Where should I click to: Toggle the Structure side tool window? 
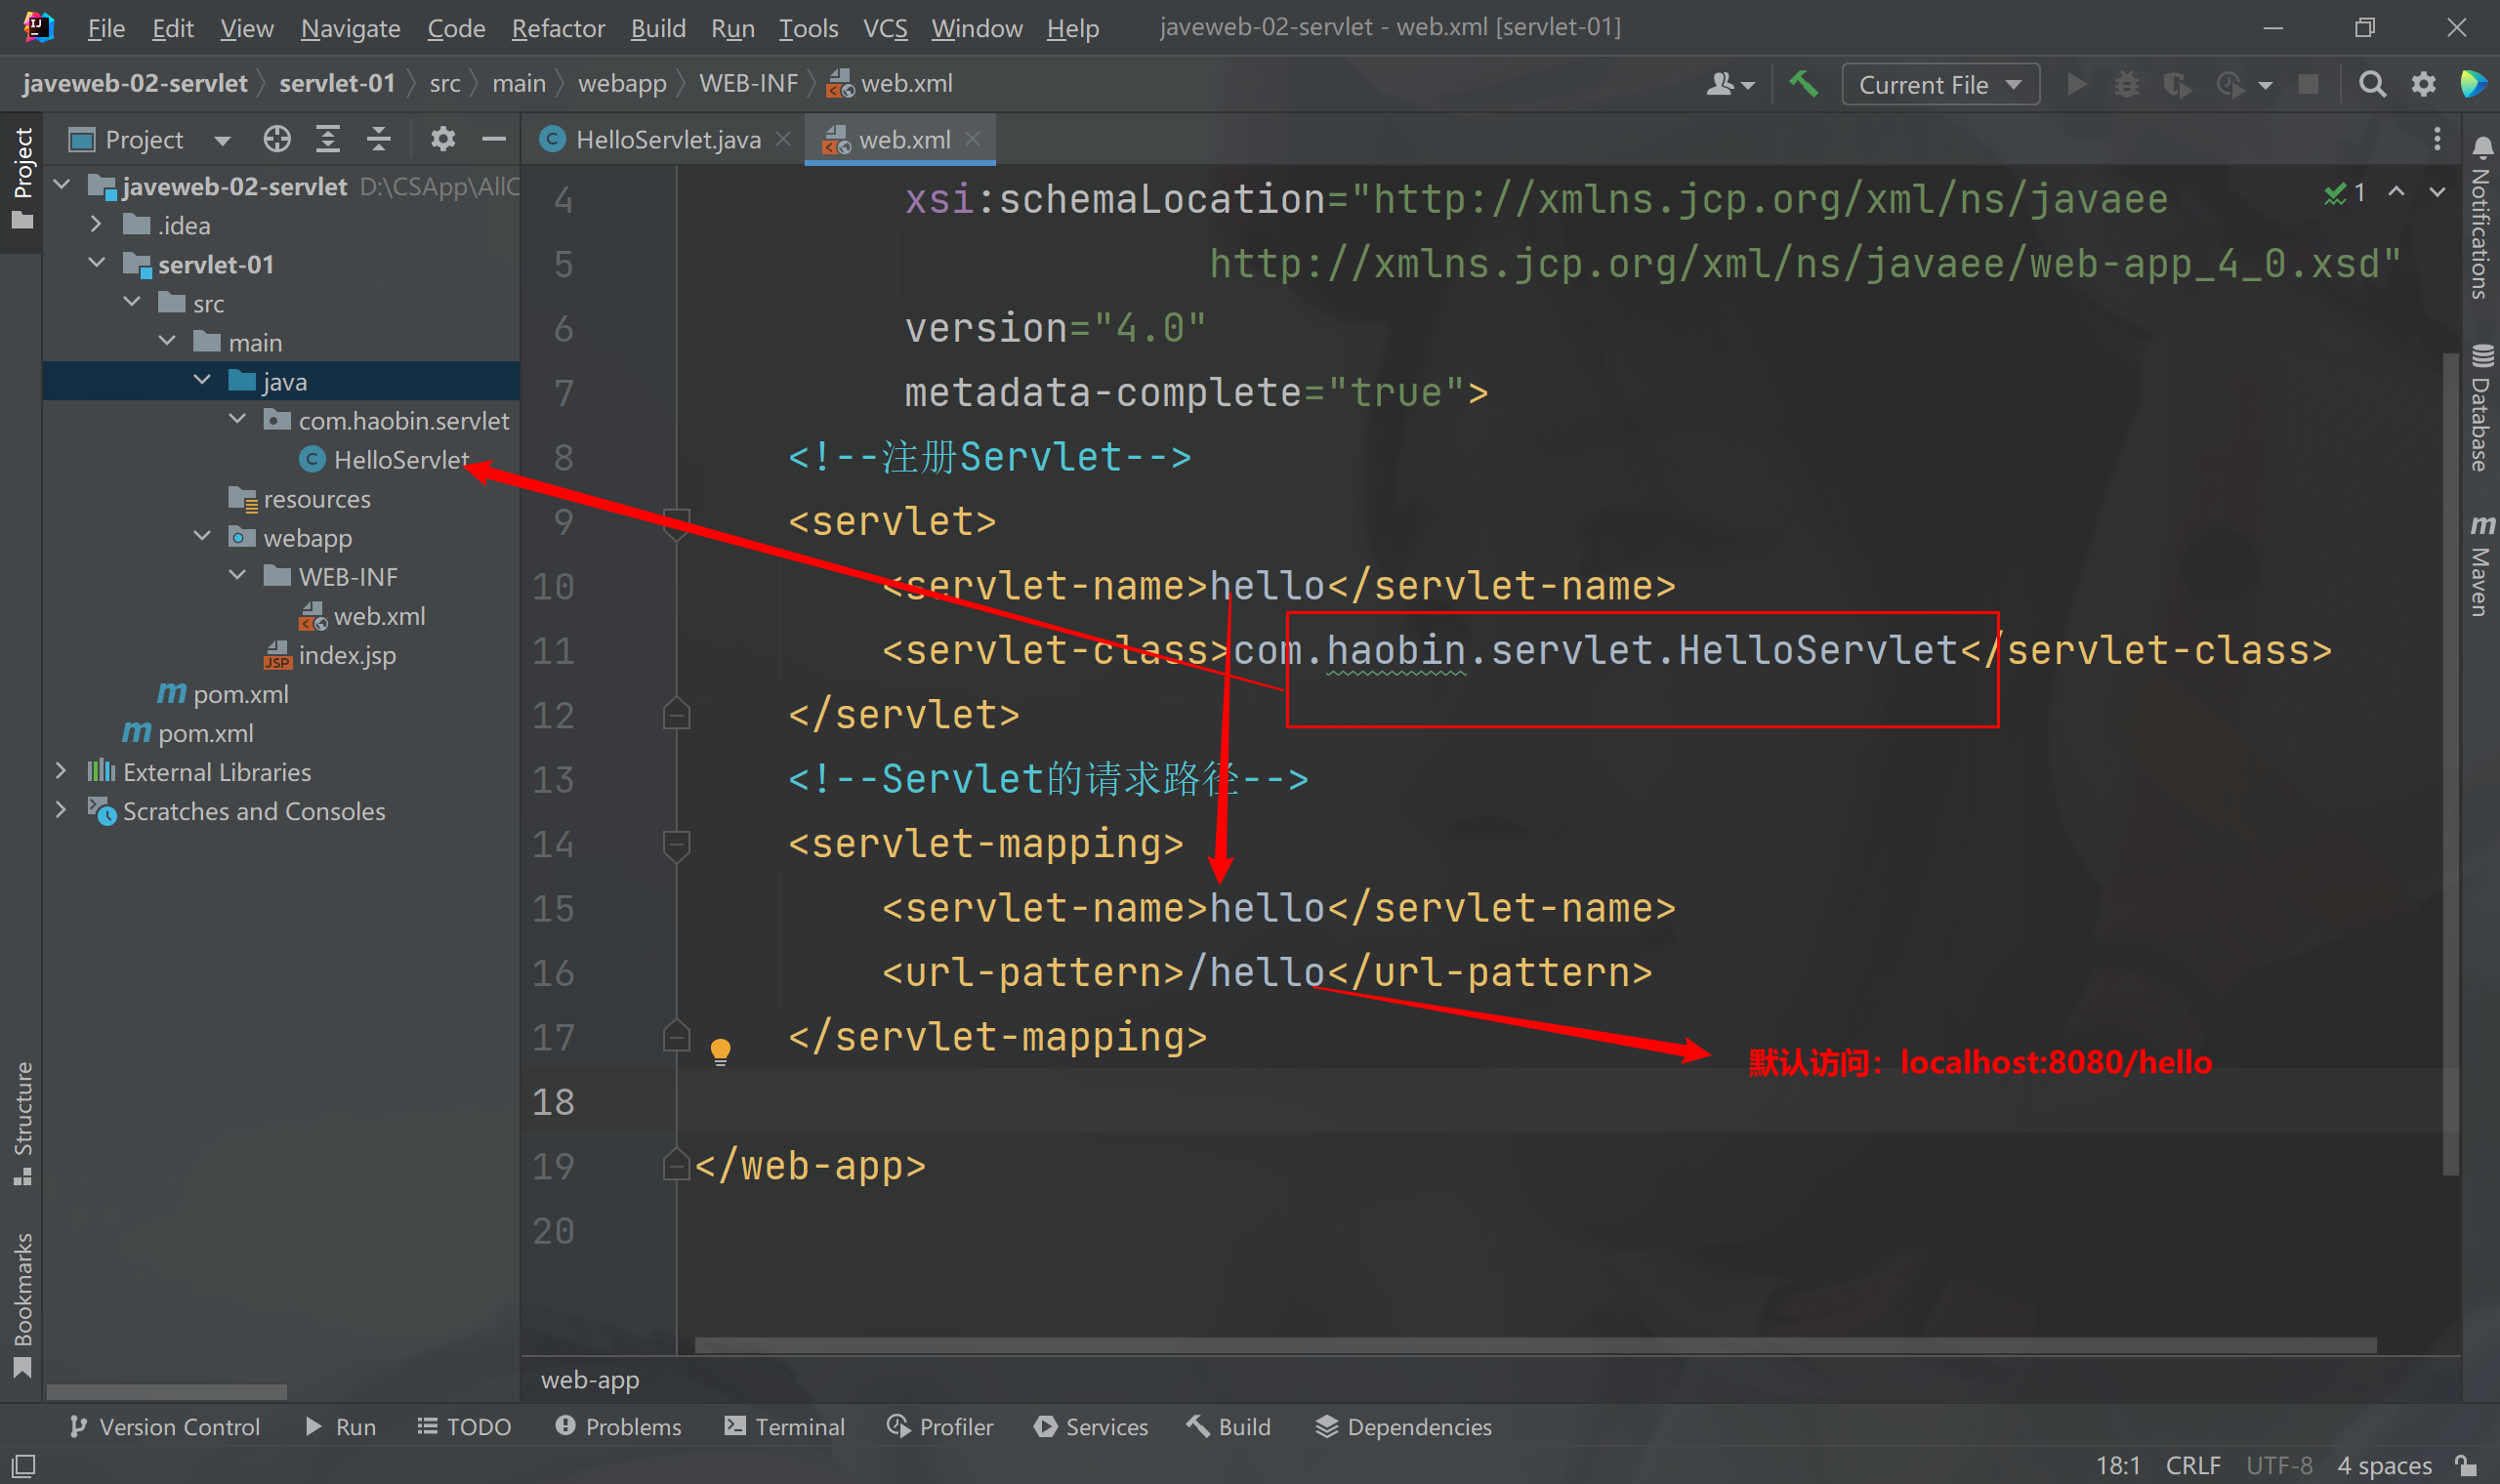point(22,1123)
